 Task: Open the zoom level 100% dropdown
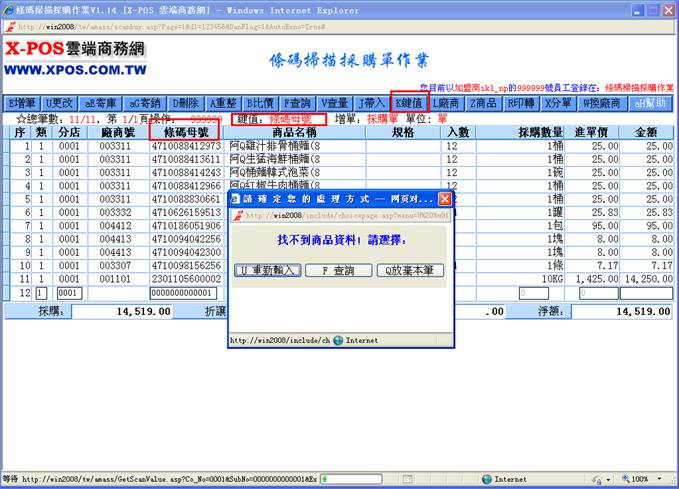[643, 479]
